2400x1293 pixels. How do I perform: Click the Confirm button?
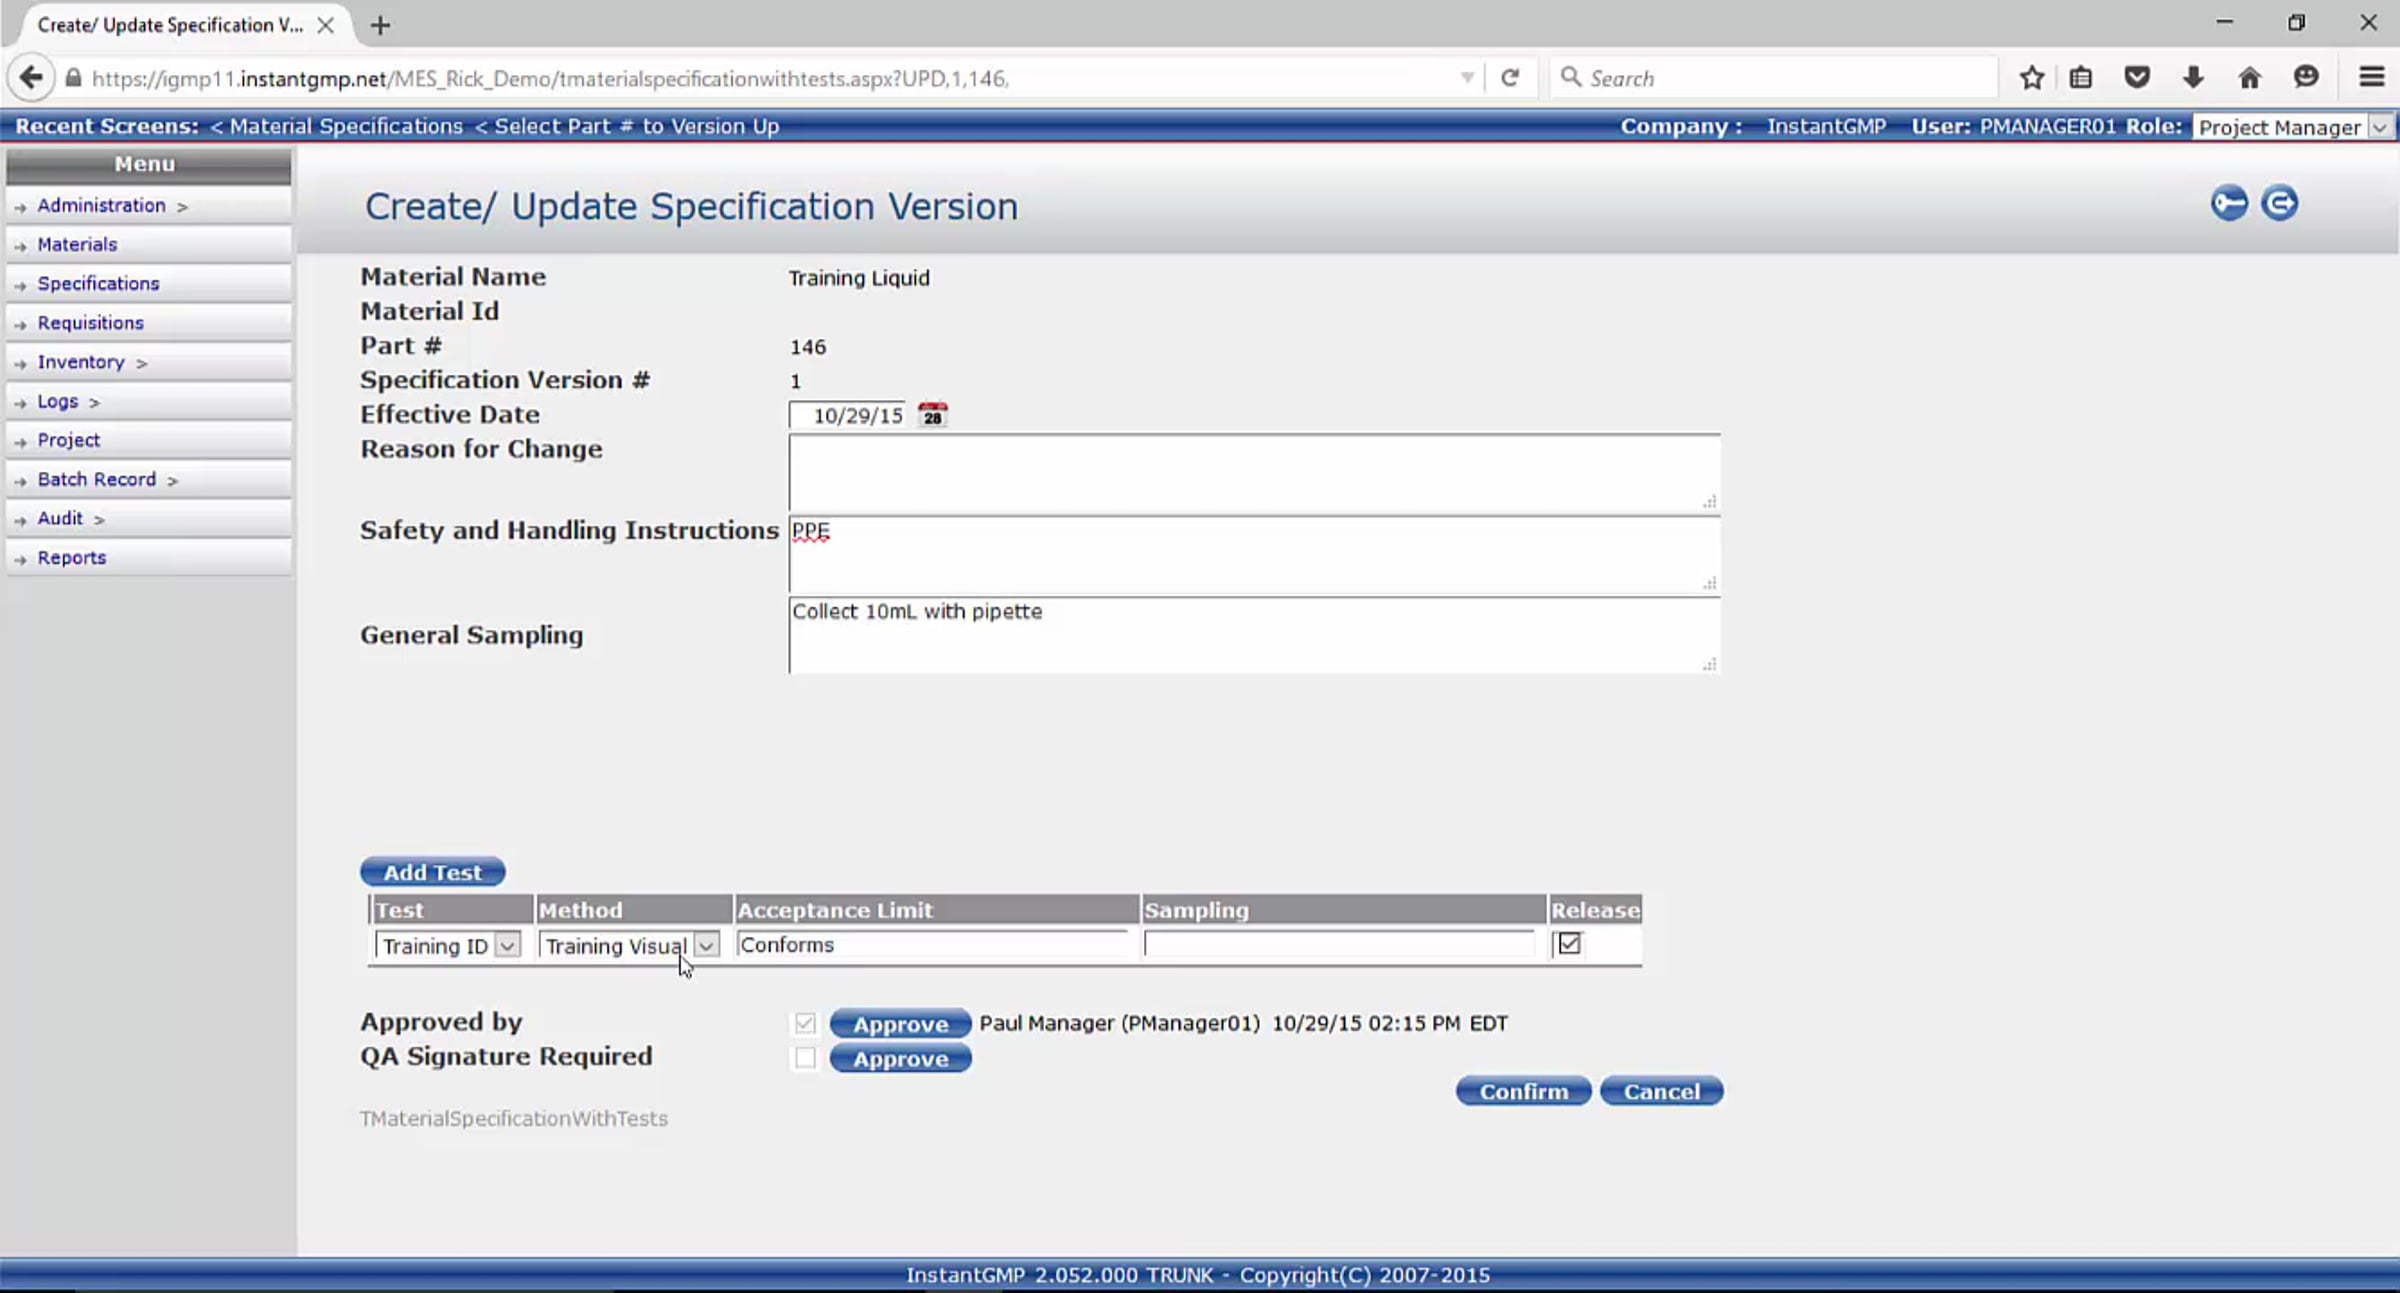click(x=1522, y=1091)
